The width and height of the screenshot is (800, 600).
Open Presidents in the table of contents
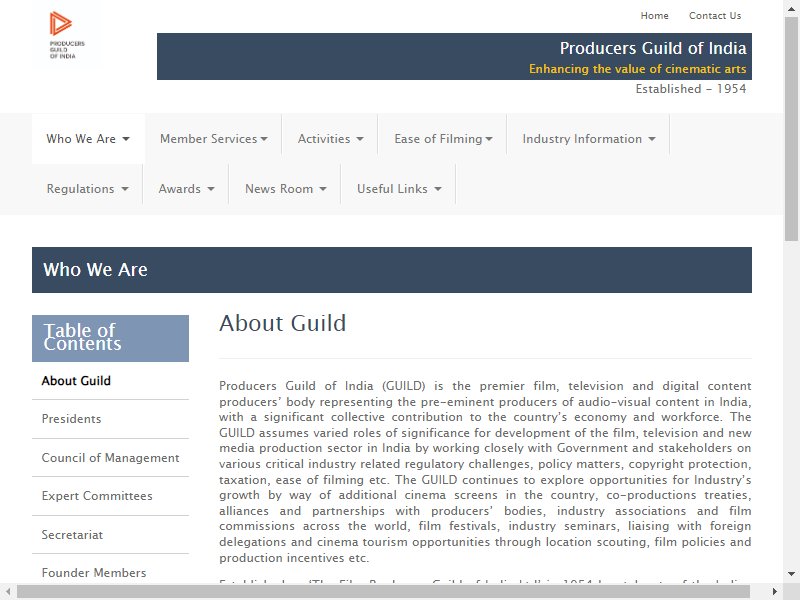point(71,419)
